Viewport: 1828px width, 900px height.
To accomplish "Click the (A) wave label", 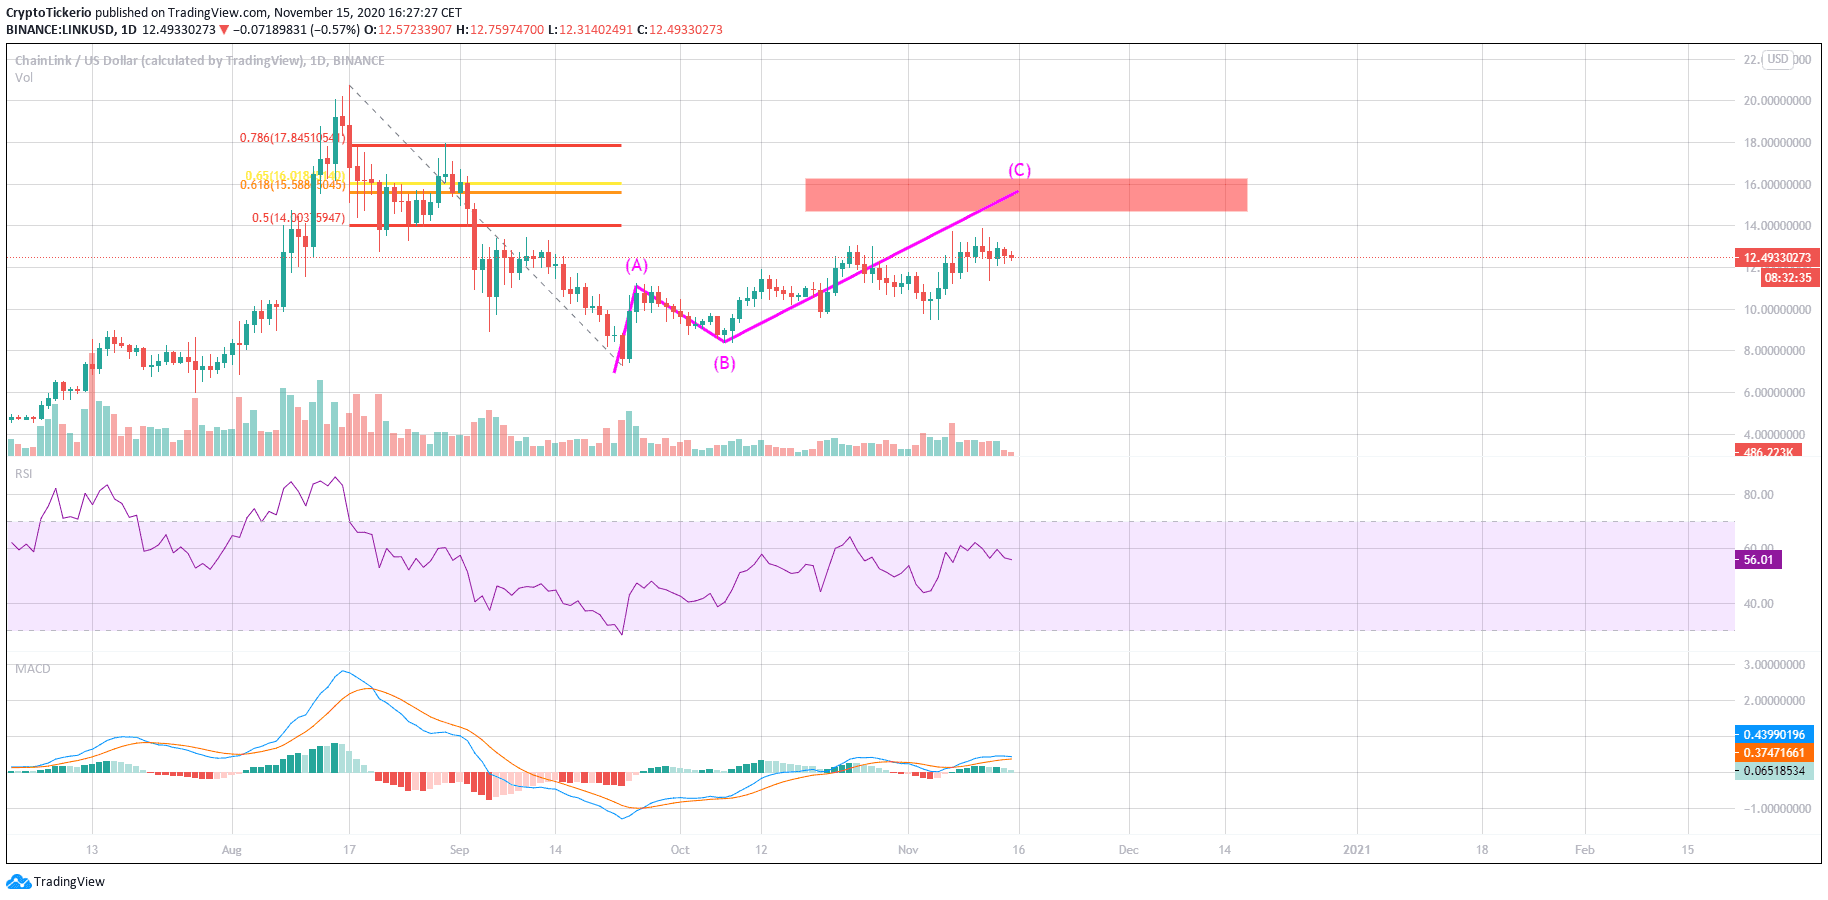I will point(637,265).
